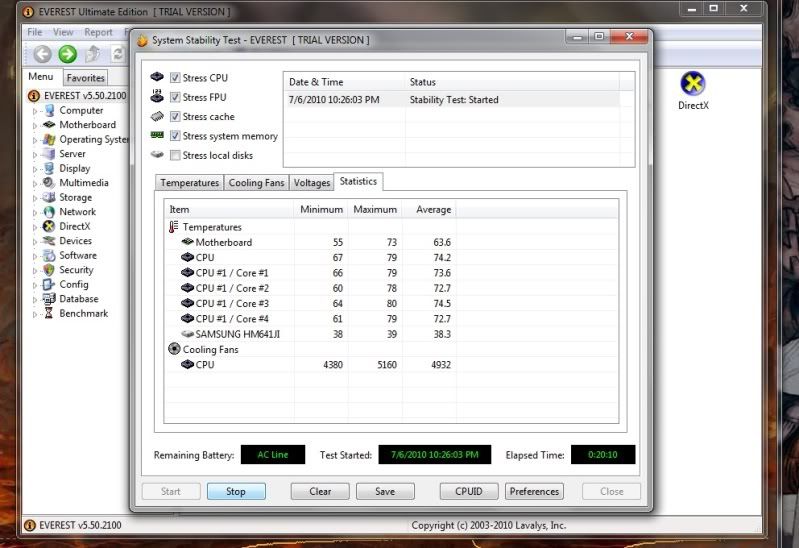Click the Computer icon in tree
This screenshot has width=799, height=548.
(x=49, y=110)
